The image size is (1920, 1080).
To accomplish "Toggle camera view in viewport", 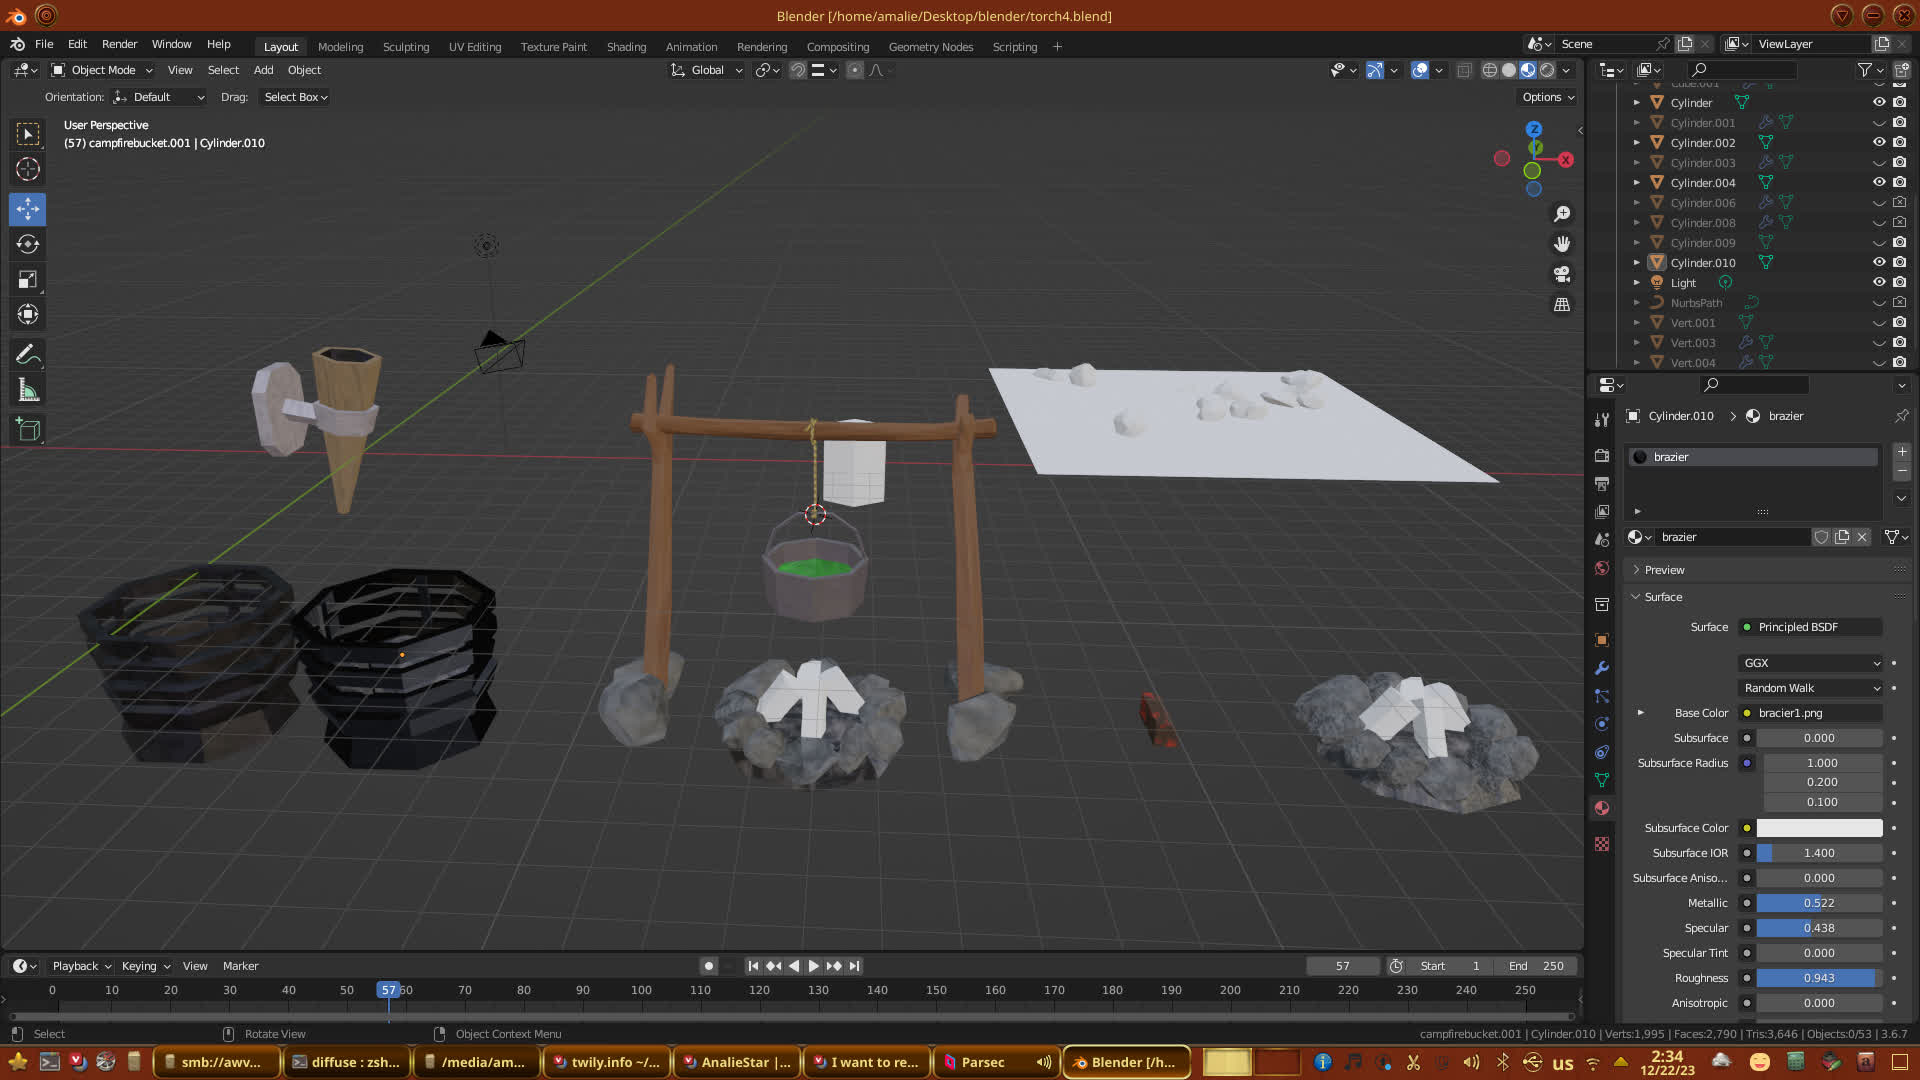I will coord(1561,274).
